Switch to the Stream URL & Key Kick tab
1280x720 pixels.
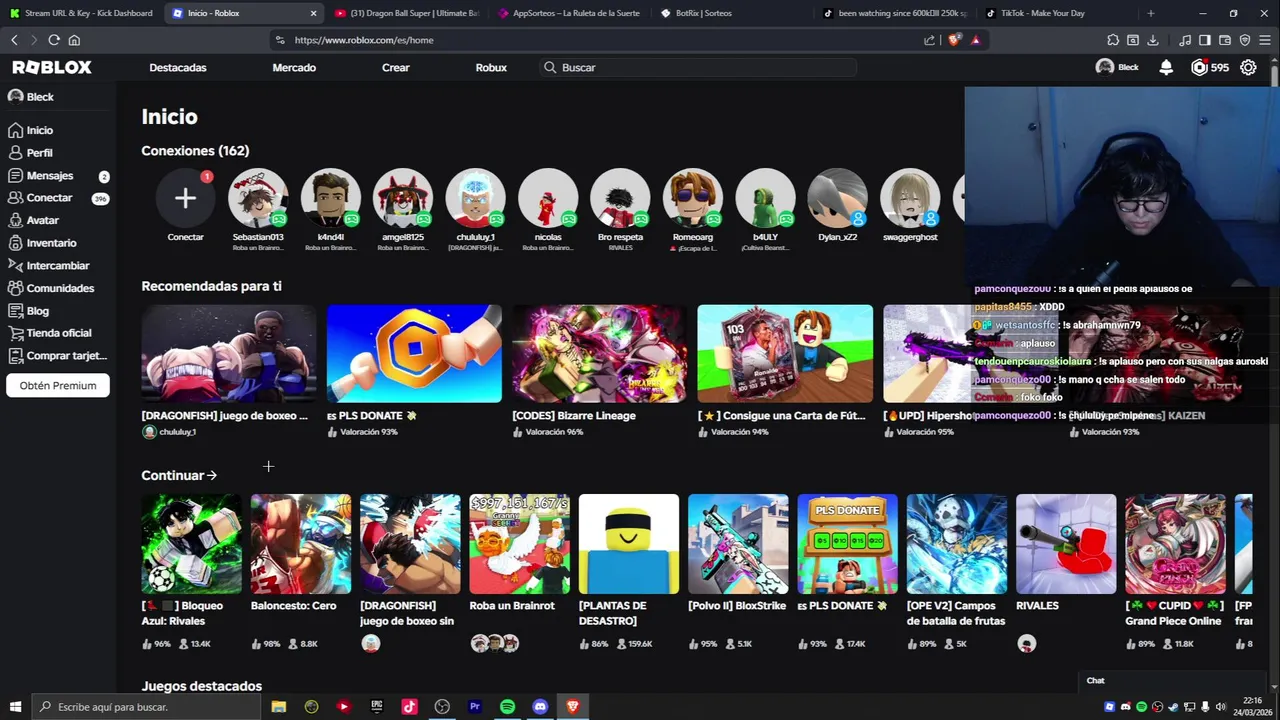point(81,13)
